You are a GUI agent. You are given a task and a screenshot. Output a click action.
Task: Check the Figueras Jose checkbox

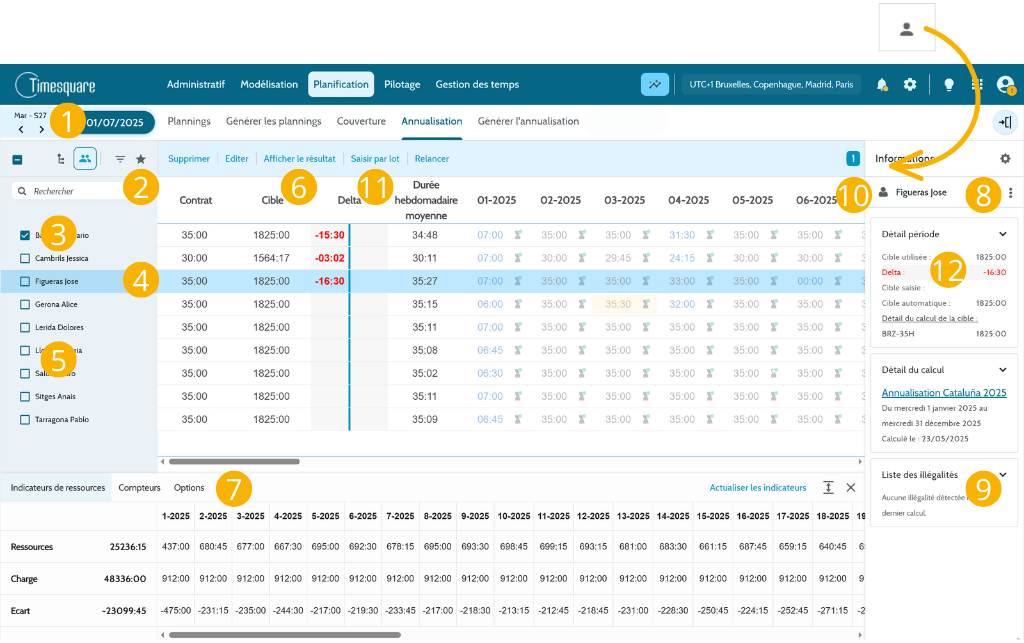25,281
